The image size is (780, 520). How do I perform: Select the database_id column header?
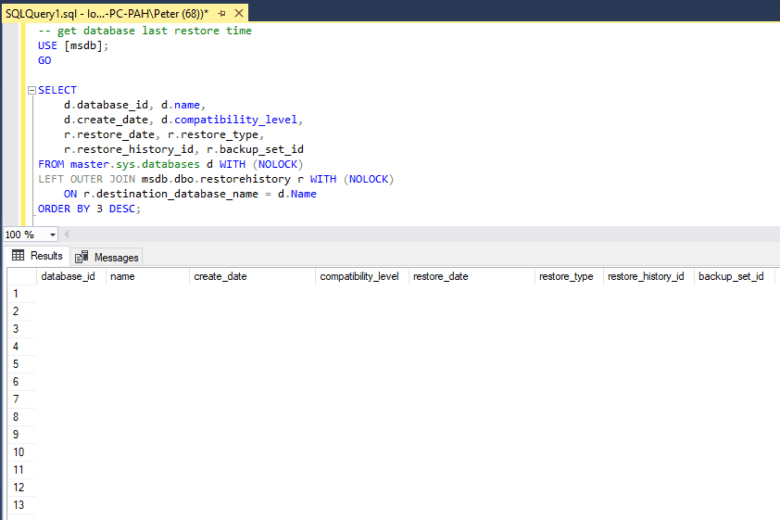coord(68,276)
